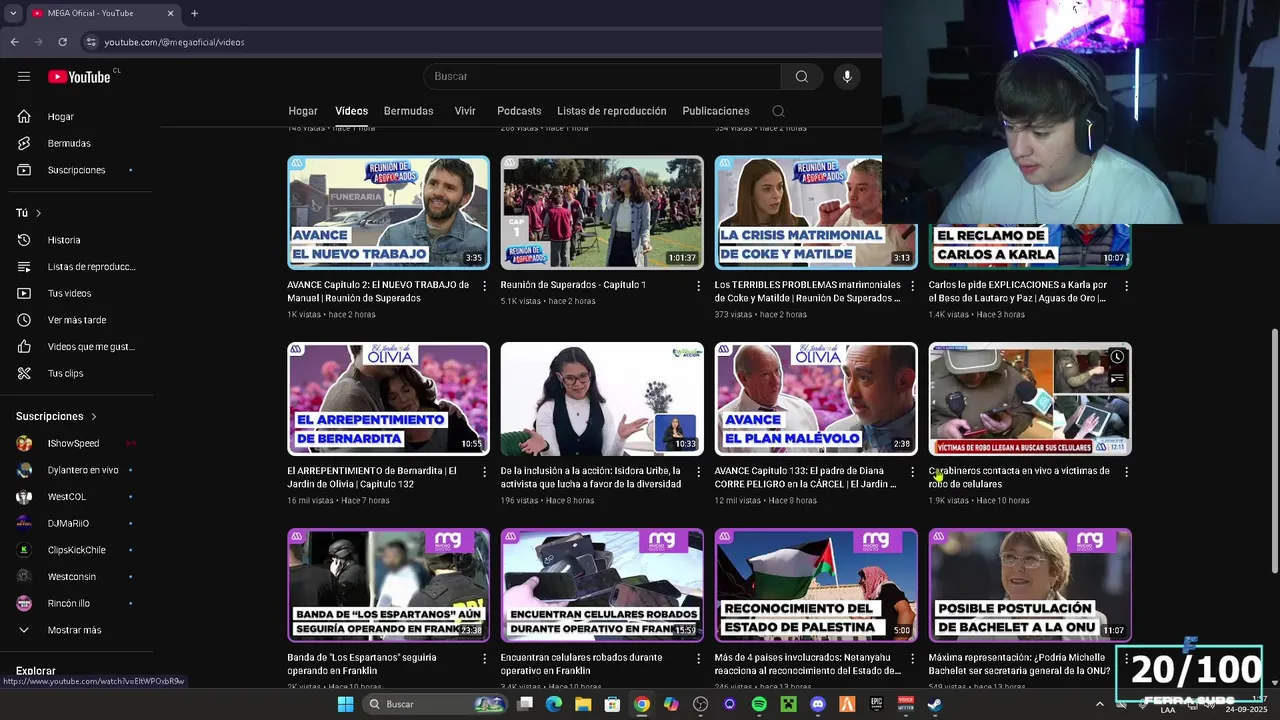Click the YouTube logo
The height and width of the screenshot is (720, 1280).
79,77
